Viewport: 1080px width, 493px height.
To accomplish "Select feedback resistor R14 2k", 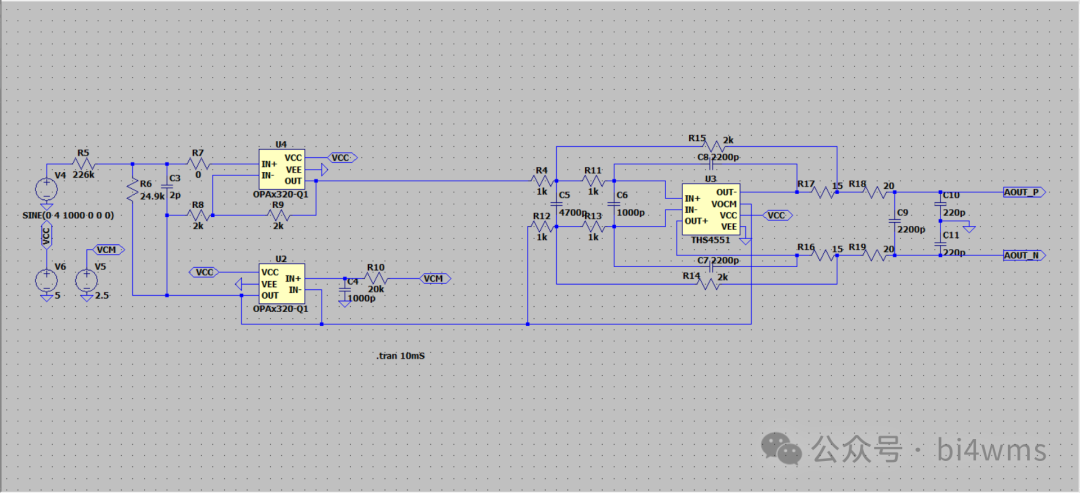I will click(x=709, y=284).
